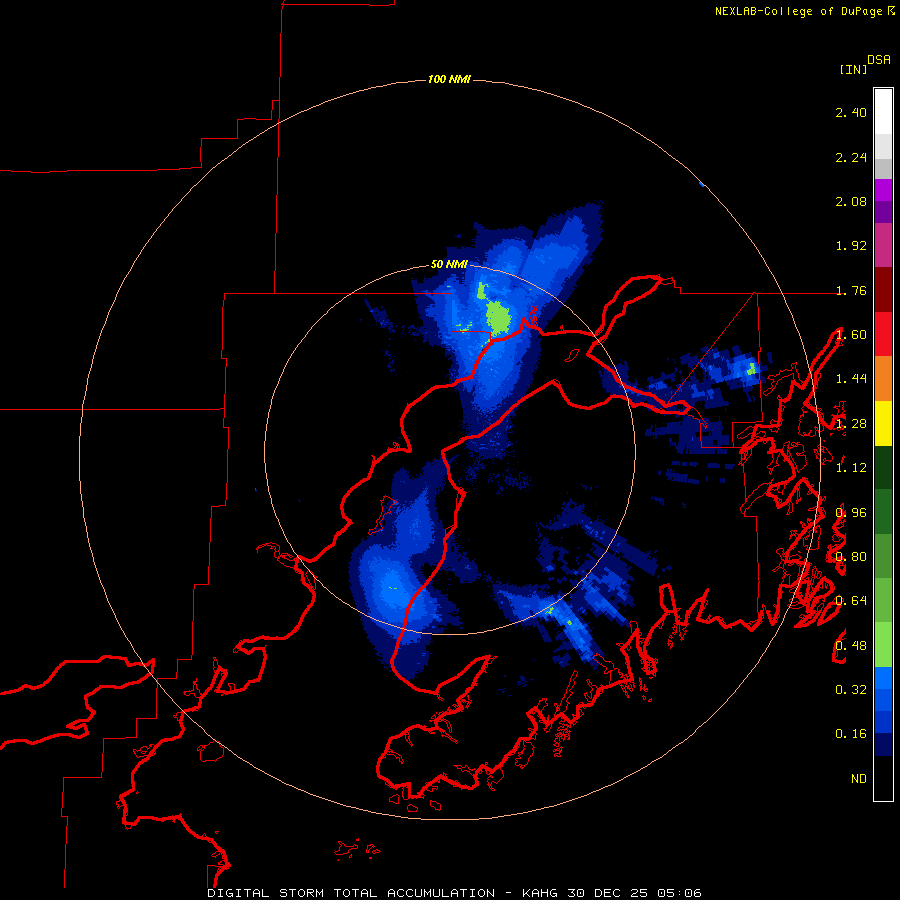The image size is (900, 900).
Task: Click the DSA product label
Action: coord(879,59)
